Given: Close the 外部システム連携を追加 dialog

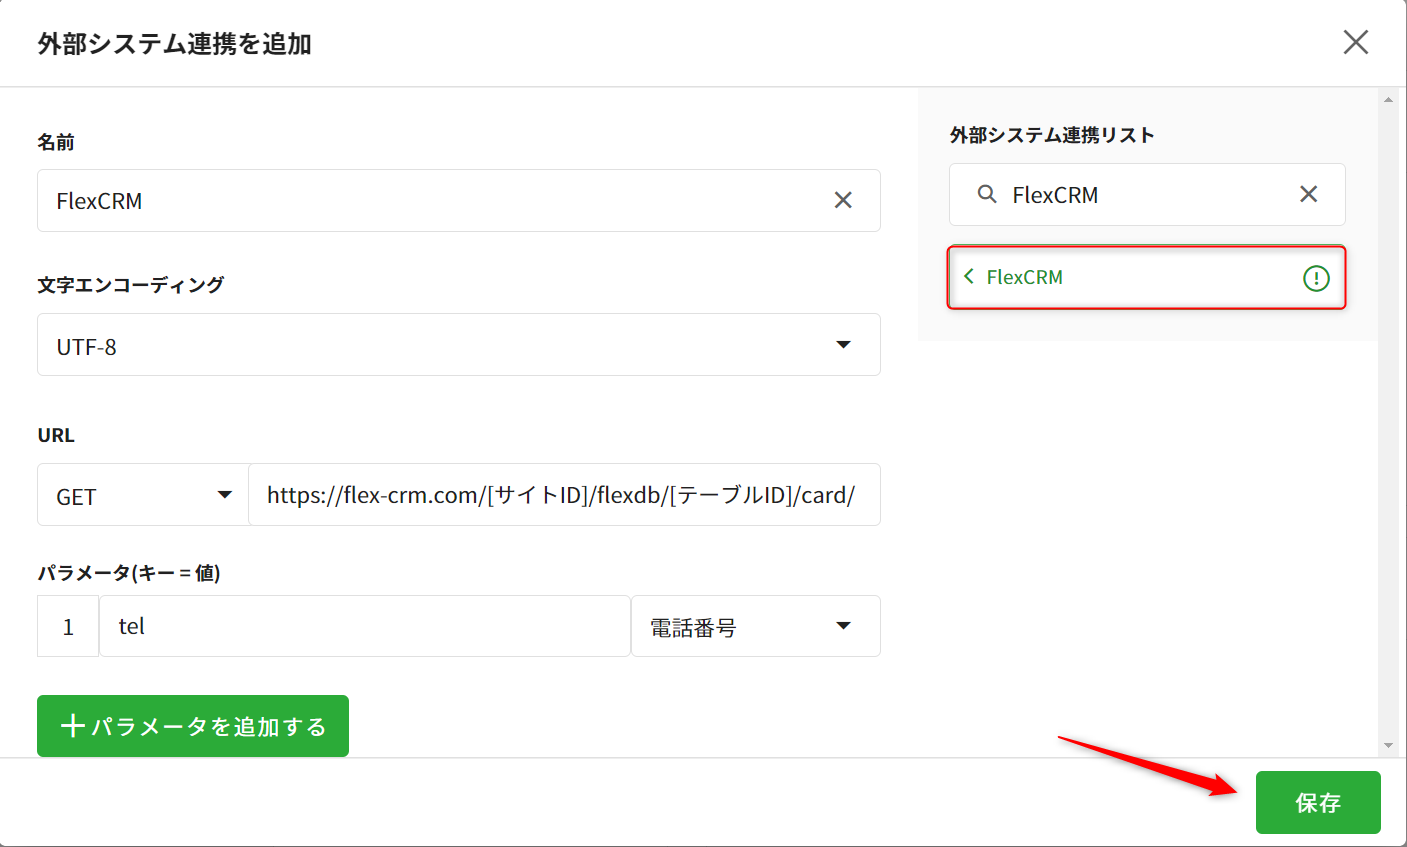Looking at the screenshot, I should (1355, 42).
